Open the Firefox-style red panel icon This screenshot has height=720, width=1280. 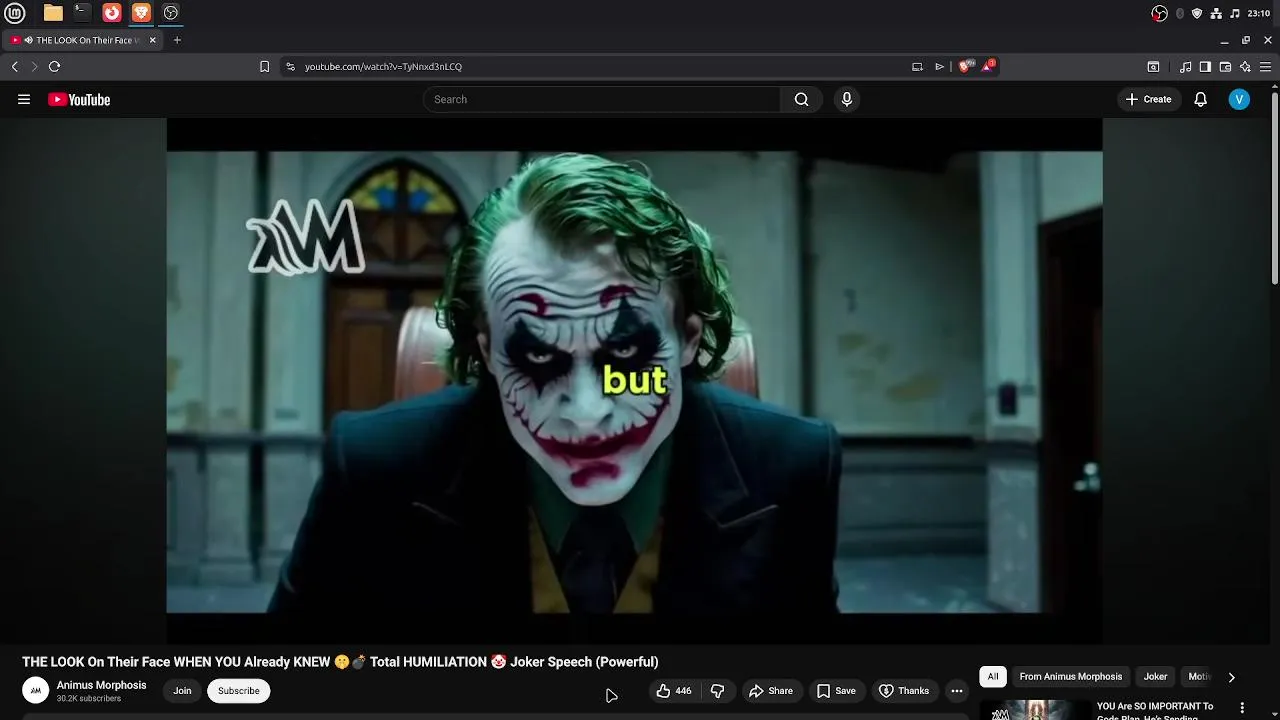pos(112,13)
